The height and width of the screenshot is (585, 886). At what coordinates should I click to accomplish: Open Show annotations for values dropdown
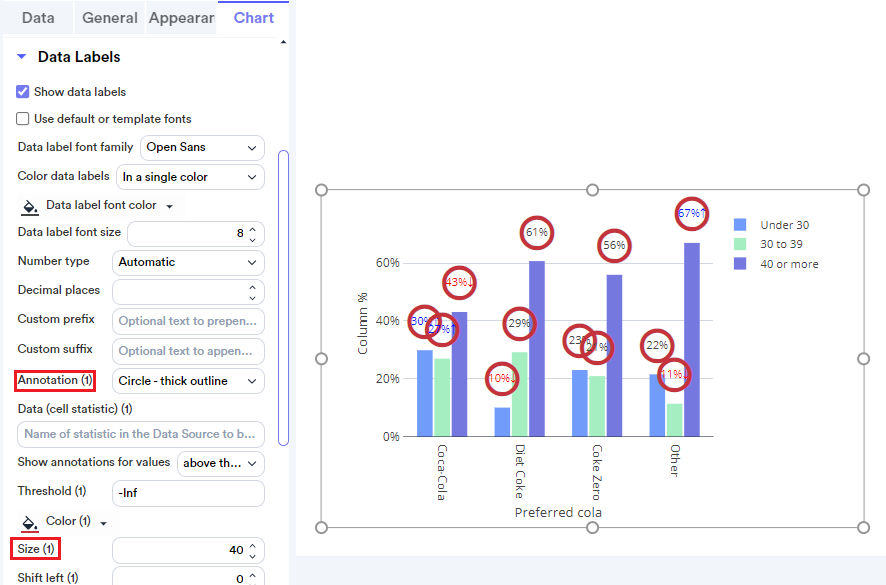(221, 463)
